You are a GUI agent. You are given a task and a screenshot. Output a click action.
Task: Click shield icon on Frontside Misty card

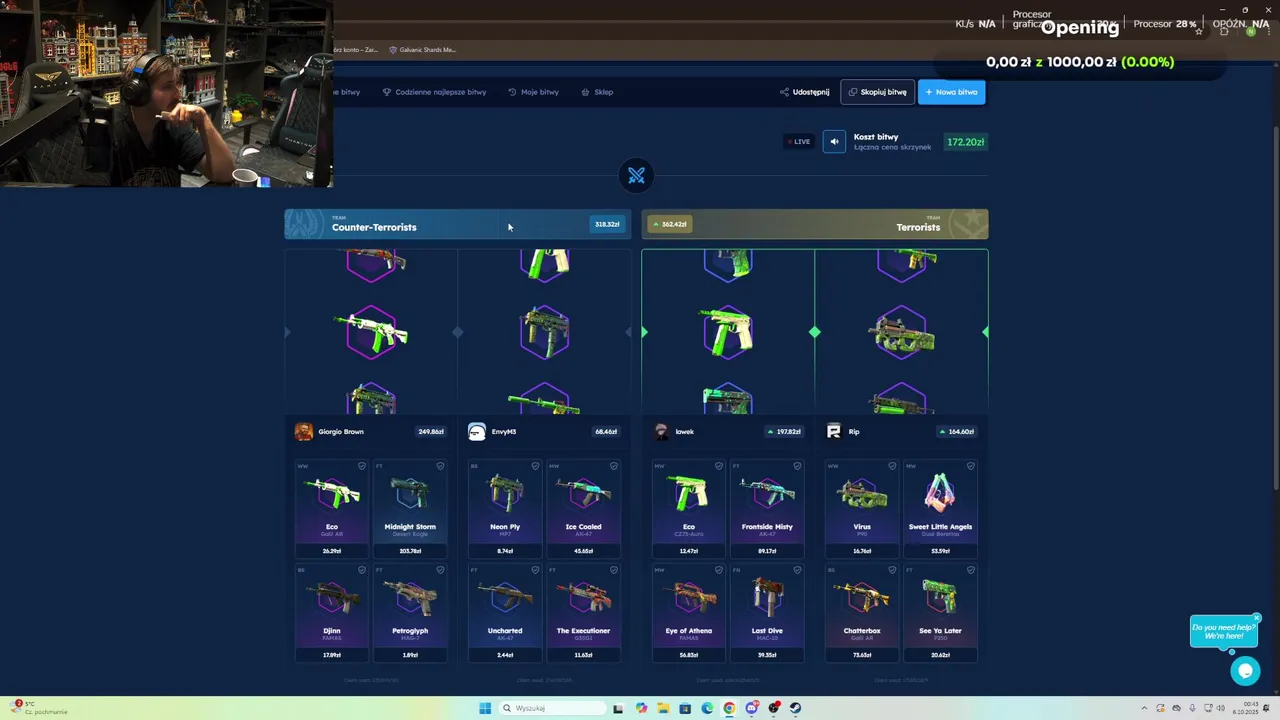click(x=797, y=466)
